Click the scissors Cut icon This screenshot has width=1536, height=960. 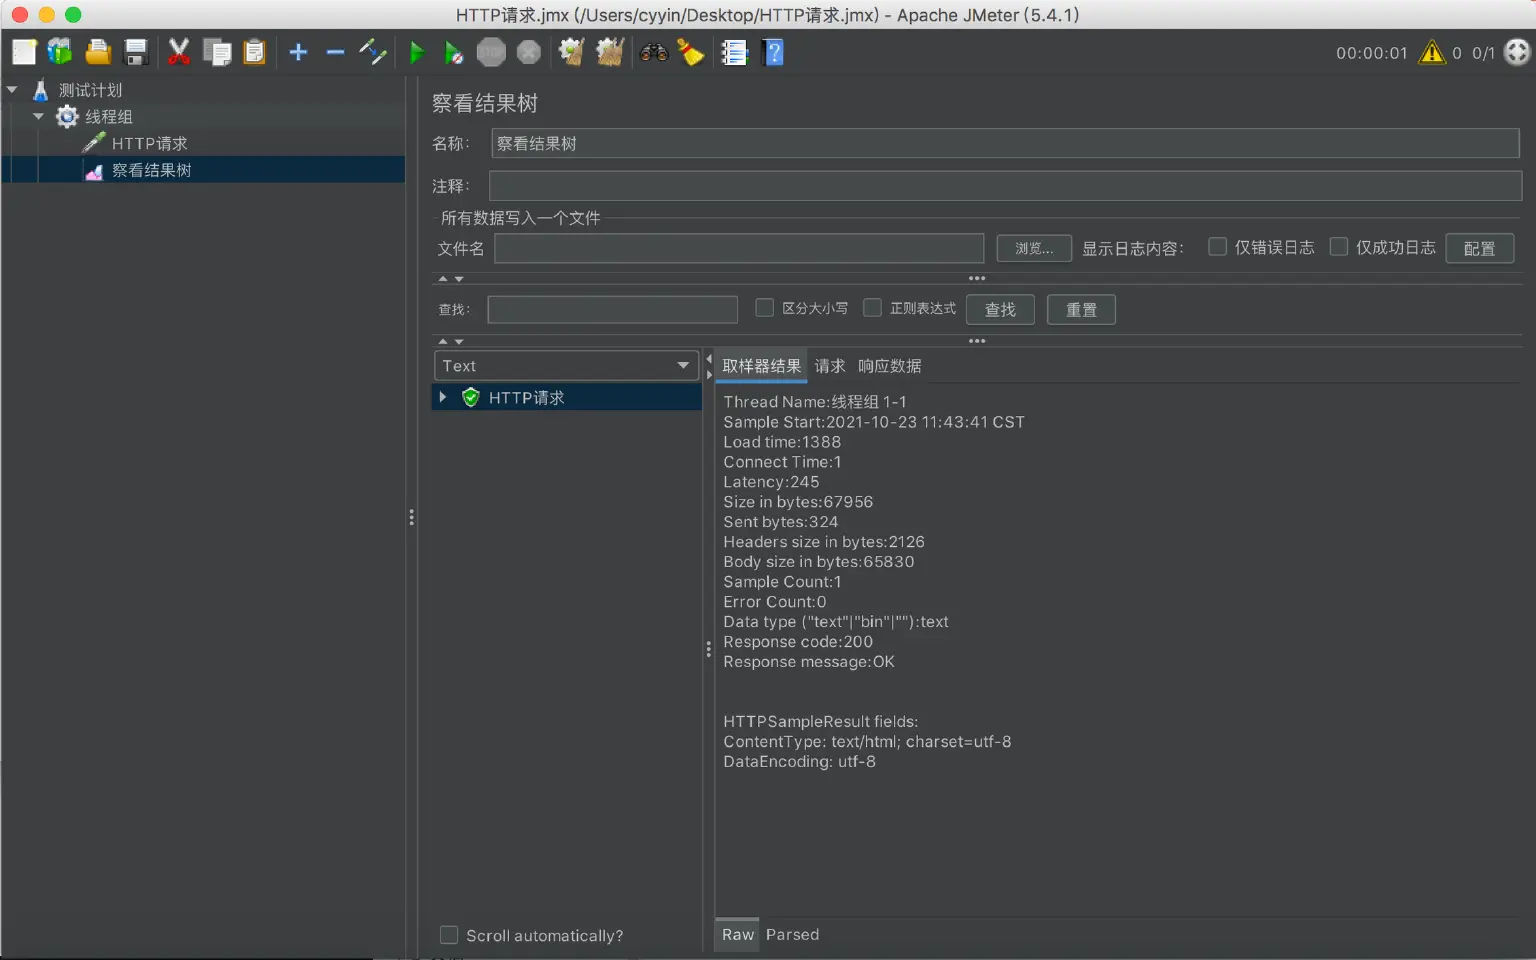179,52
